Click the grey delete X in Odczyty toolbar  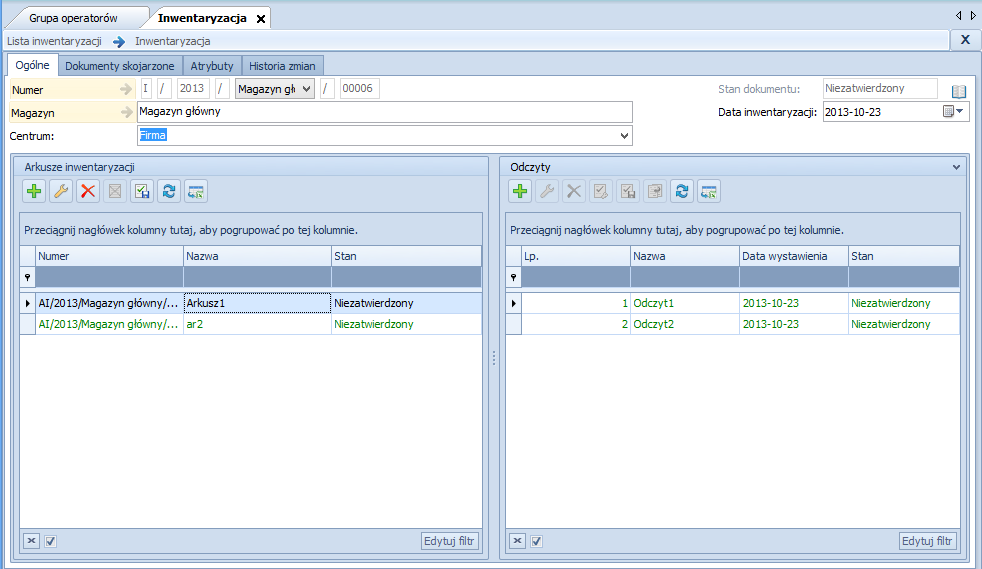[x=574, y=192]
